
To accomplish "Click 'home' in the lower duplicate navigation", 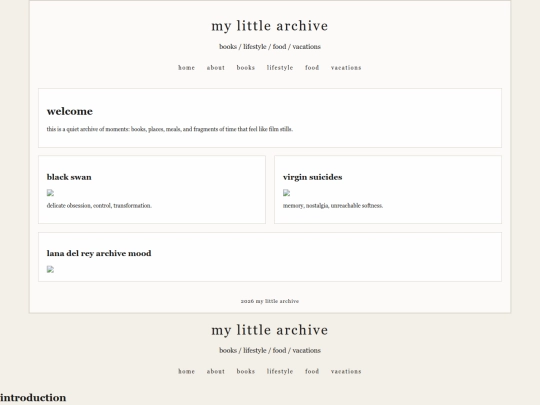I will (x=186, y=371).
